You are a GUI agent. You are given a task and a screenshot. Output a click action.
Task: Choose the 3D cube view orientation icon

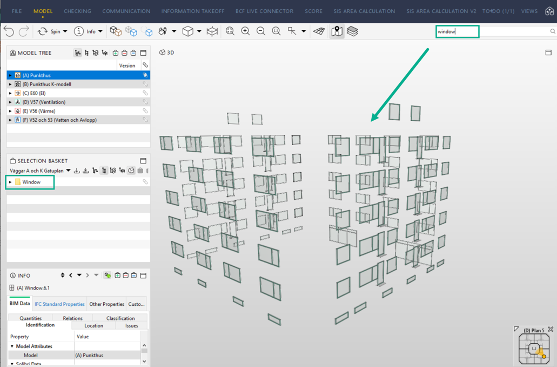pyautogui.click(x=188, y=32)
